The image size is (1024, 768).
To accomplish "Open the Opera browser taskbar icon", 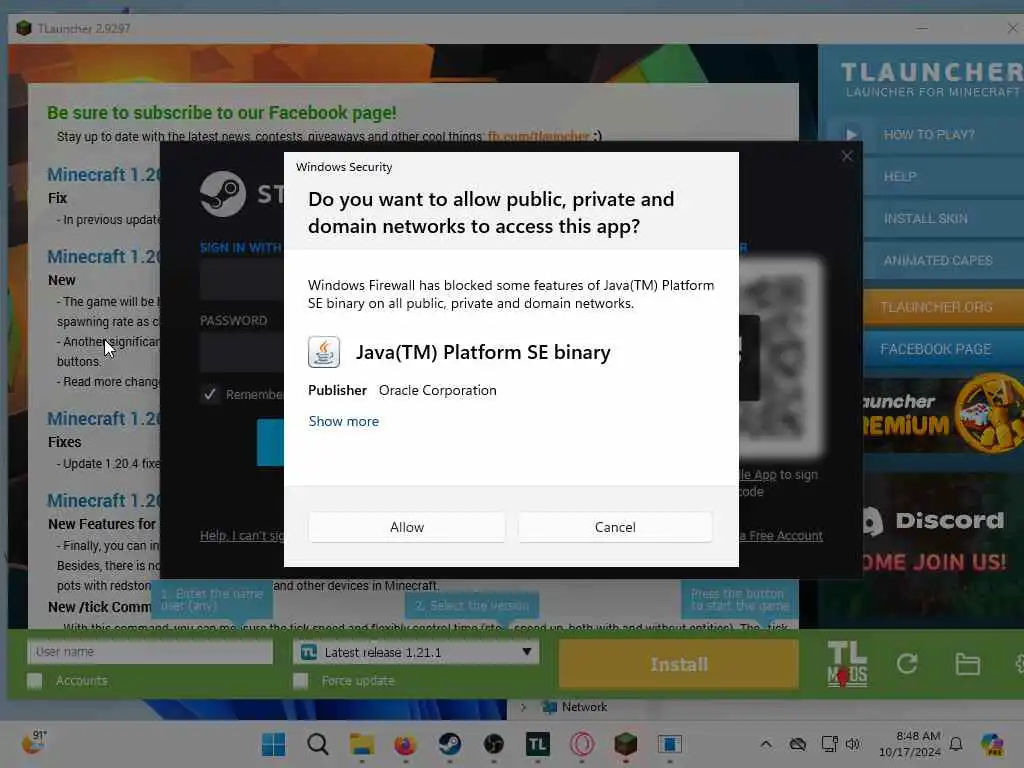I will [582, 744].
